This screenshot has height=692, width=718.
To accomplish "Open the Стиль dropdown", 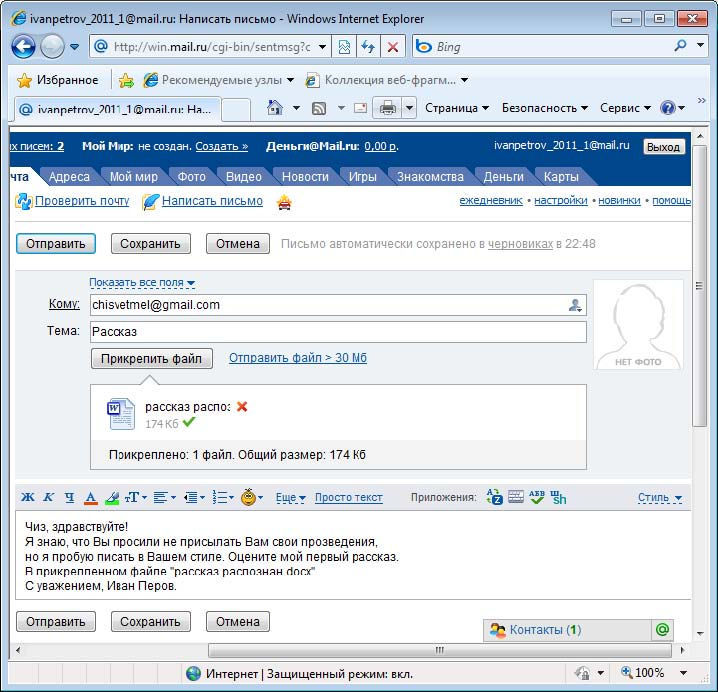I will pos(659,498).
